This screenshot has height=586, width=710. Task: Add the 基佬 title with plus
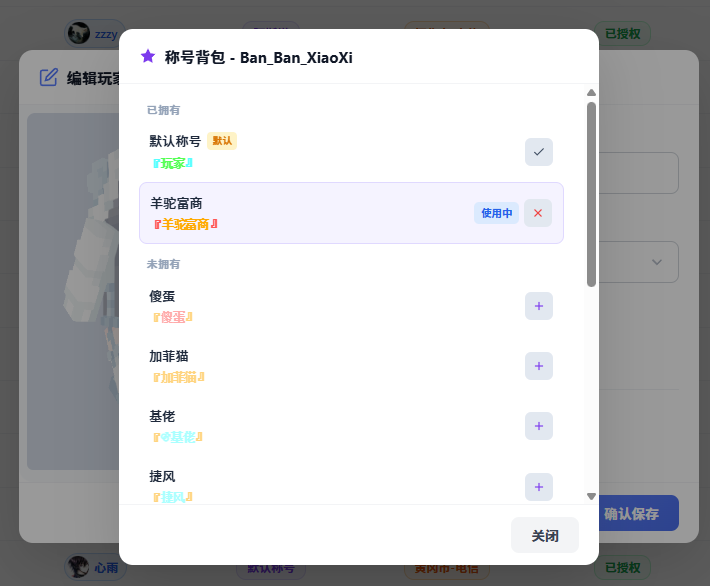538,426
